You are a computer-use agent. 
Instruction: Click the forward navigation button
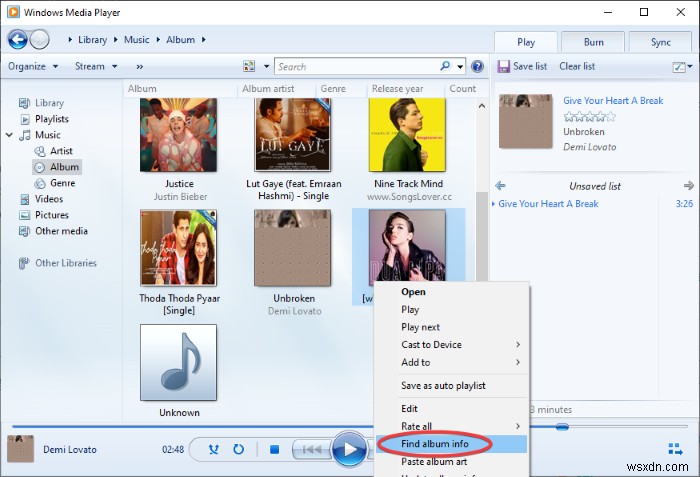pos(40,40)
